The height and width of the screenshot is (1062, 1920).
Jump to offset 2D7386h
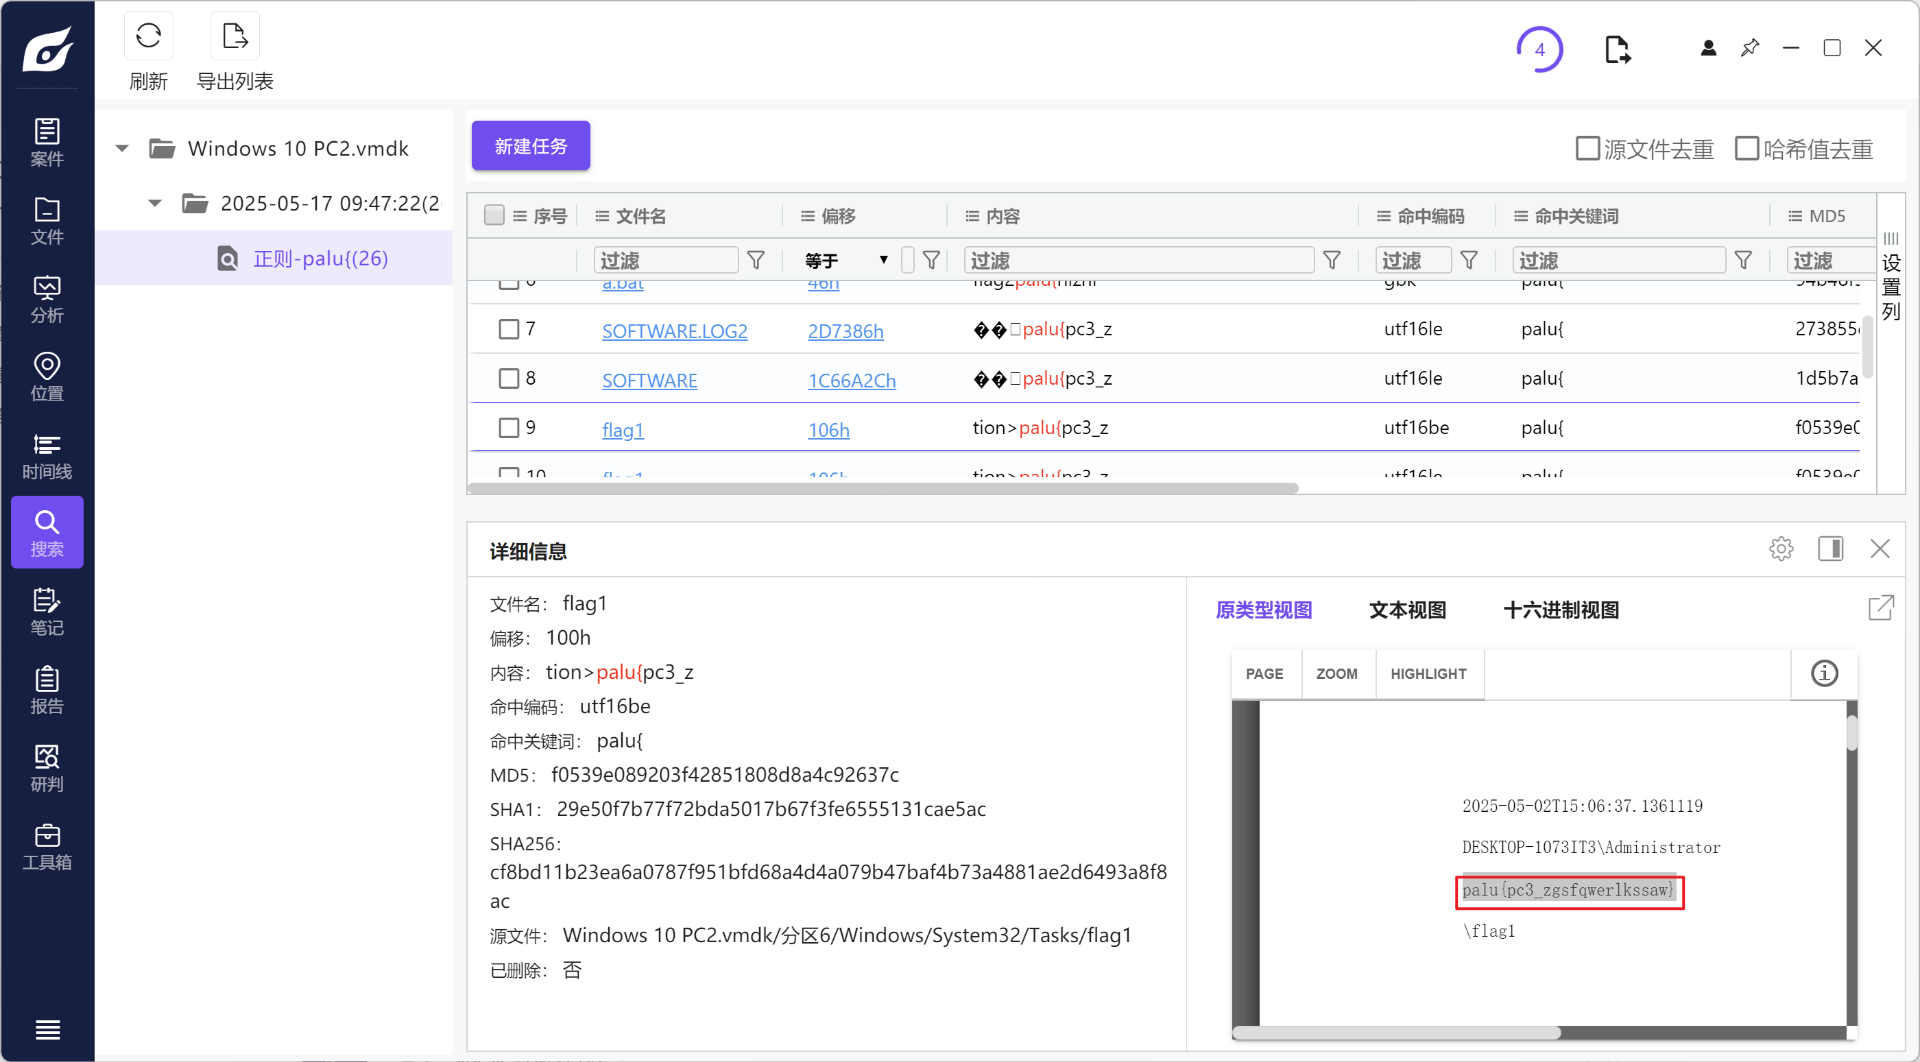coord(846,331)
